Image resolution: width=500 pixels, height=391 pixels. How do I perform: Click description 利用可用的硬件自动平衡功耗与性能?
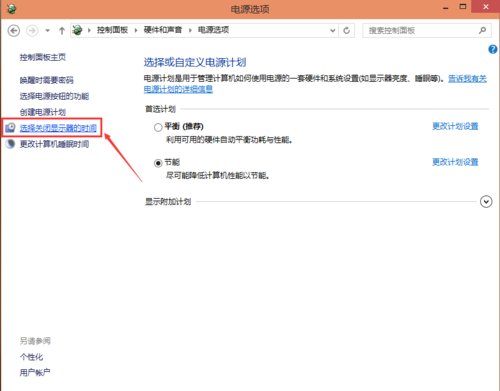[x=229, y=140]
